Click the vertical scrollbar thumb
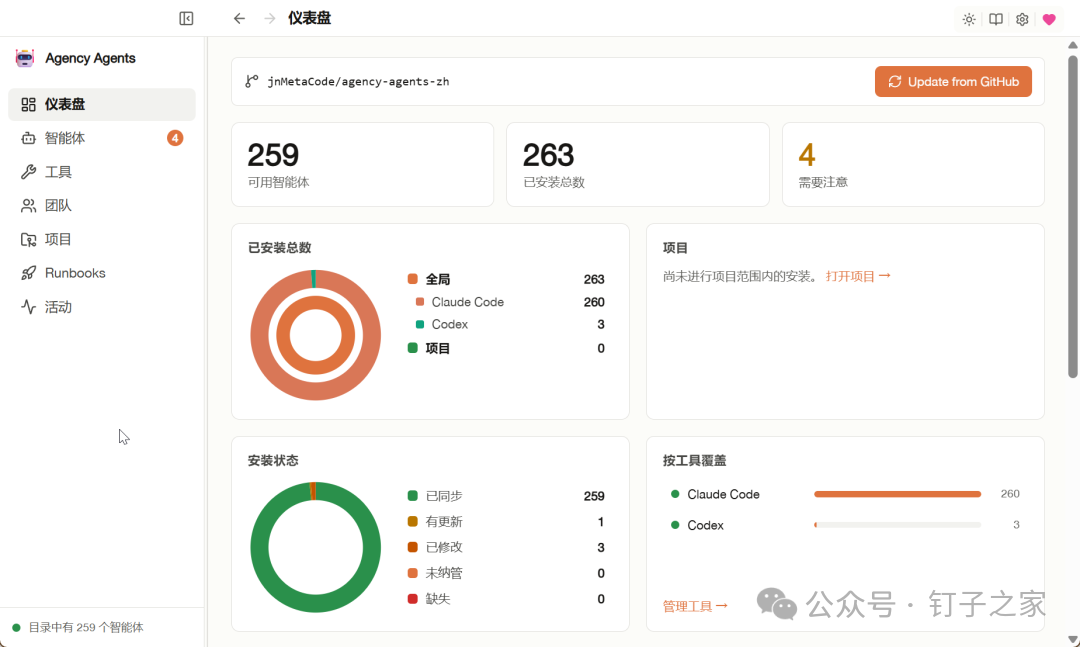This screenshot has height=647, width=1080. [1072, 216]
